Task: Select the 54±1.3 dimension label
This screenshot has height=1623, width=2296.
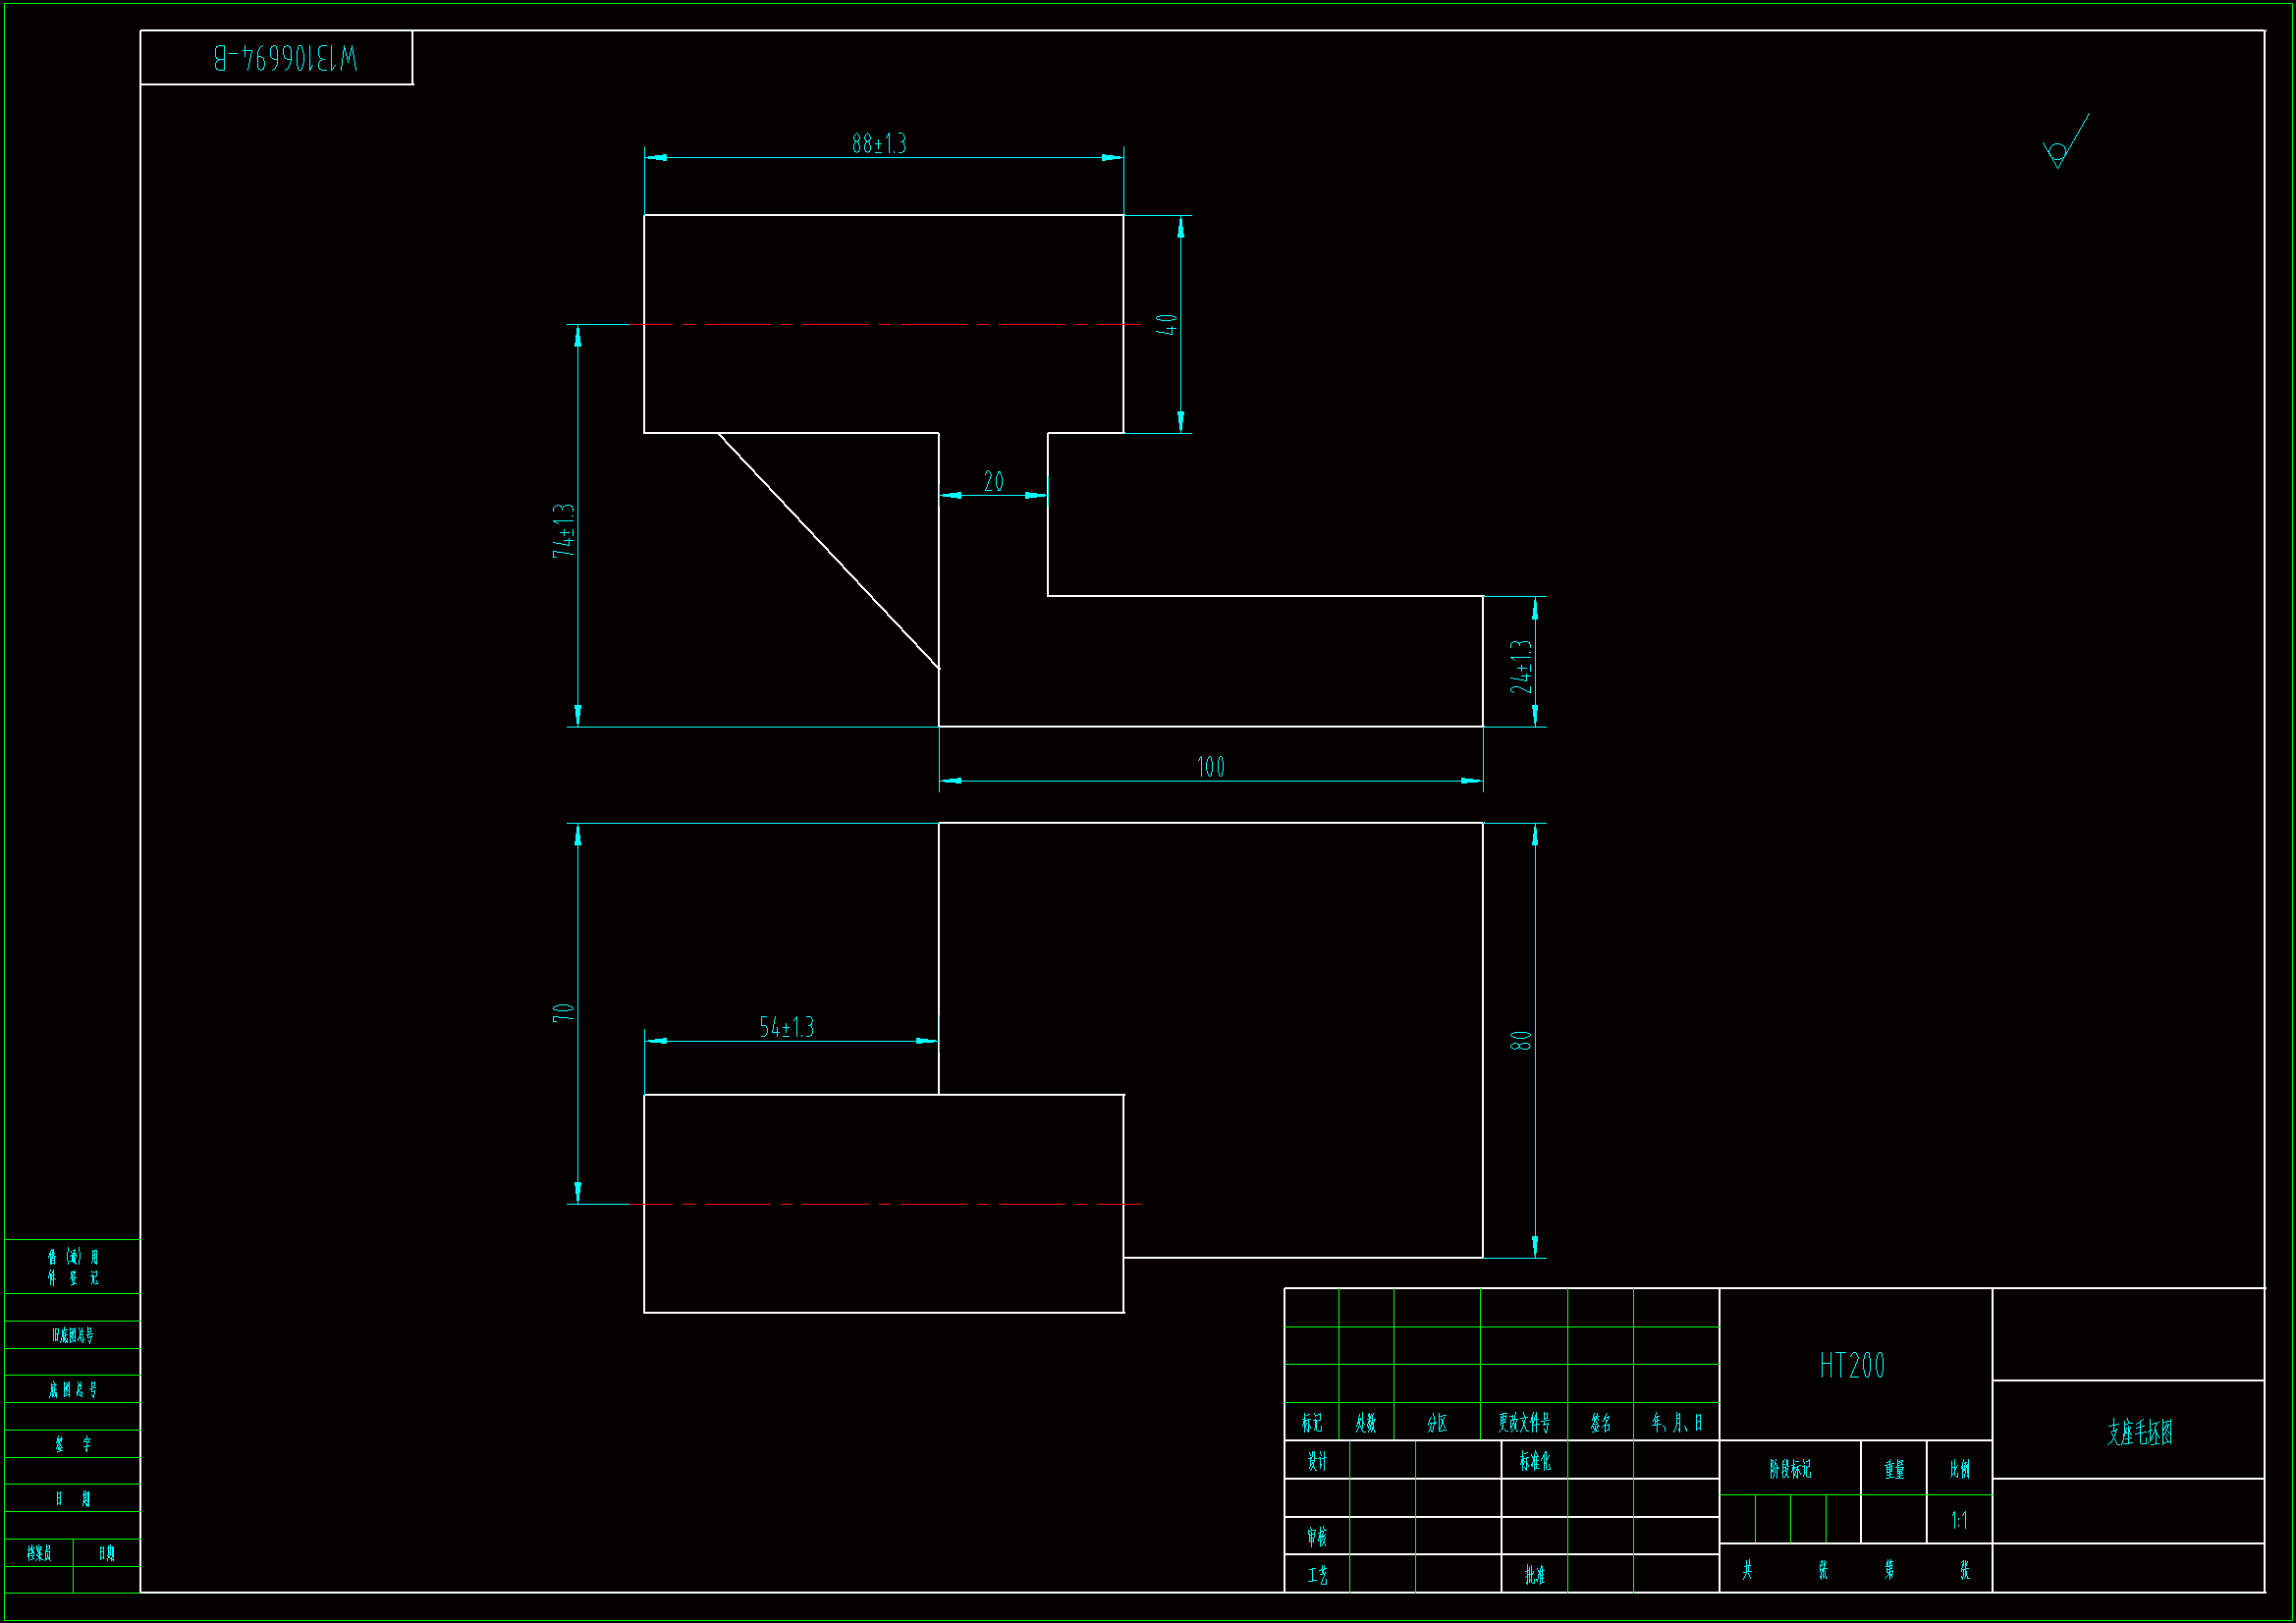Action: click(786, 1027)
